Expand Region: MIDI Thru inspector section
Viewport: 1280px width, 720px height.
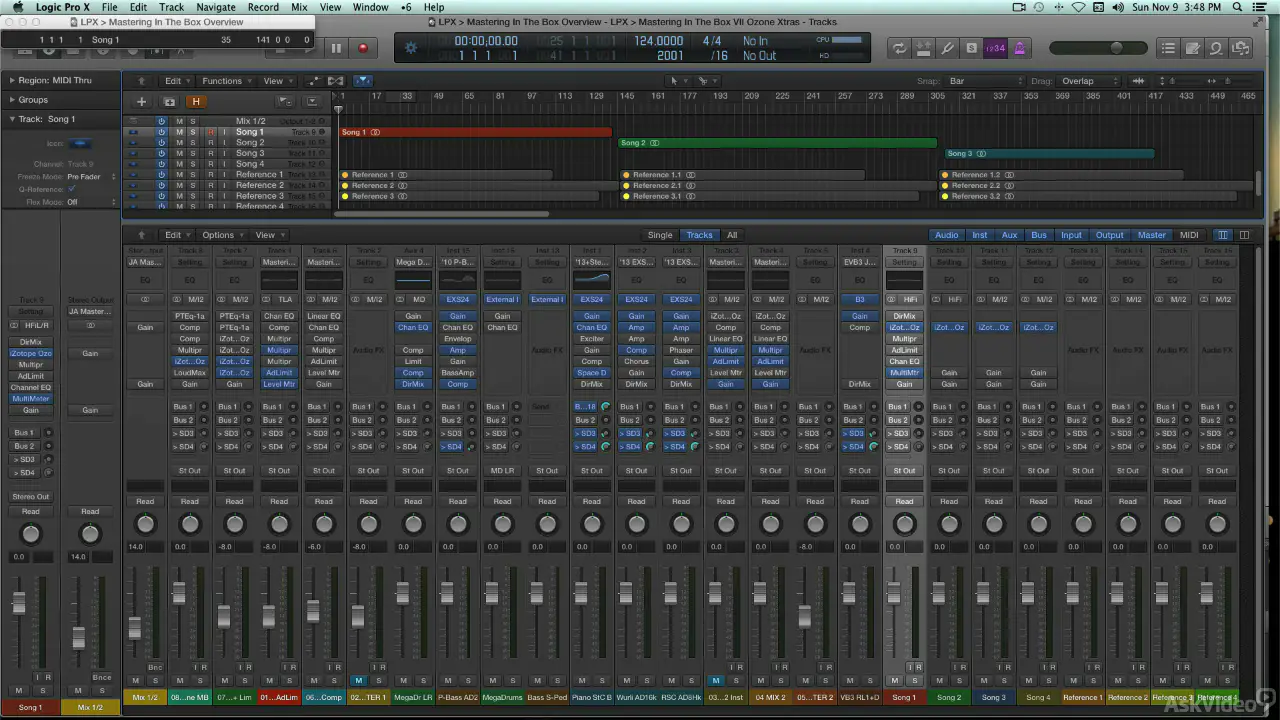[x=12, y=80]
